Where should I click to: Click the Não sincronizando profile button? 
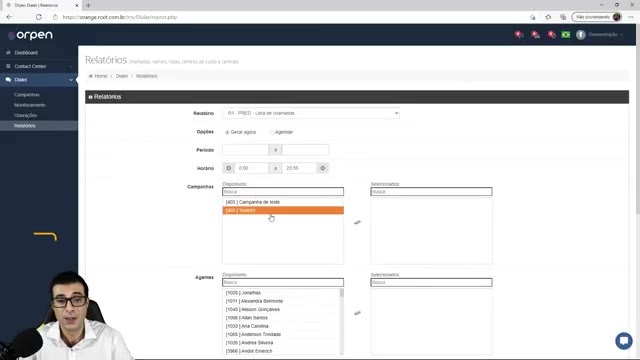coord(597,17)
